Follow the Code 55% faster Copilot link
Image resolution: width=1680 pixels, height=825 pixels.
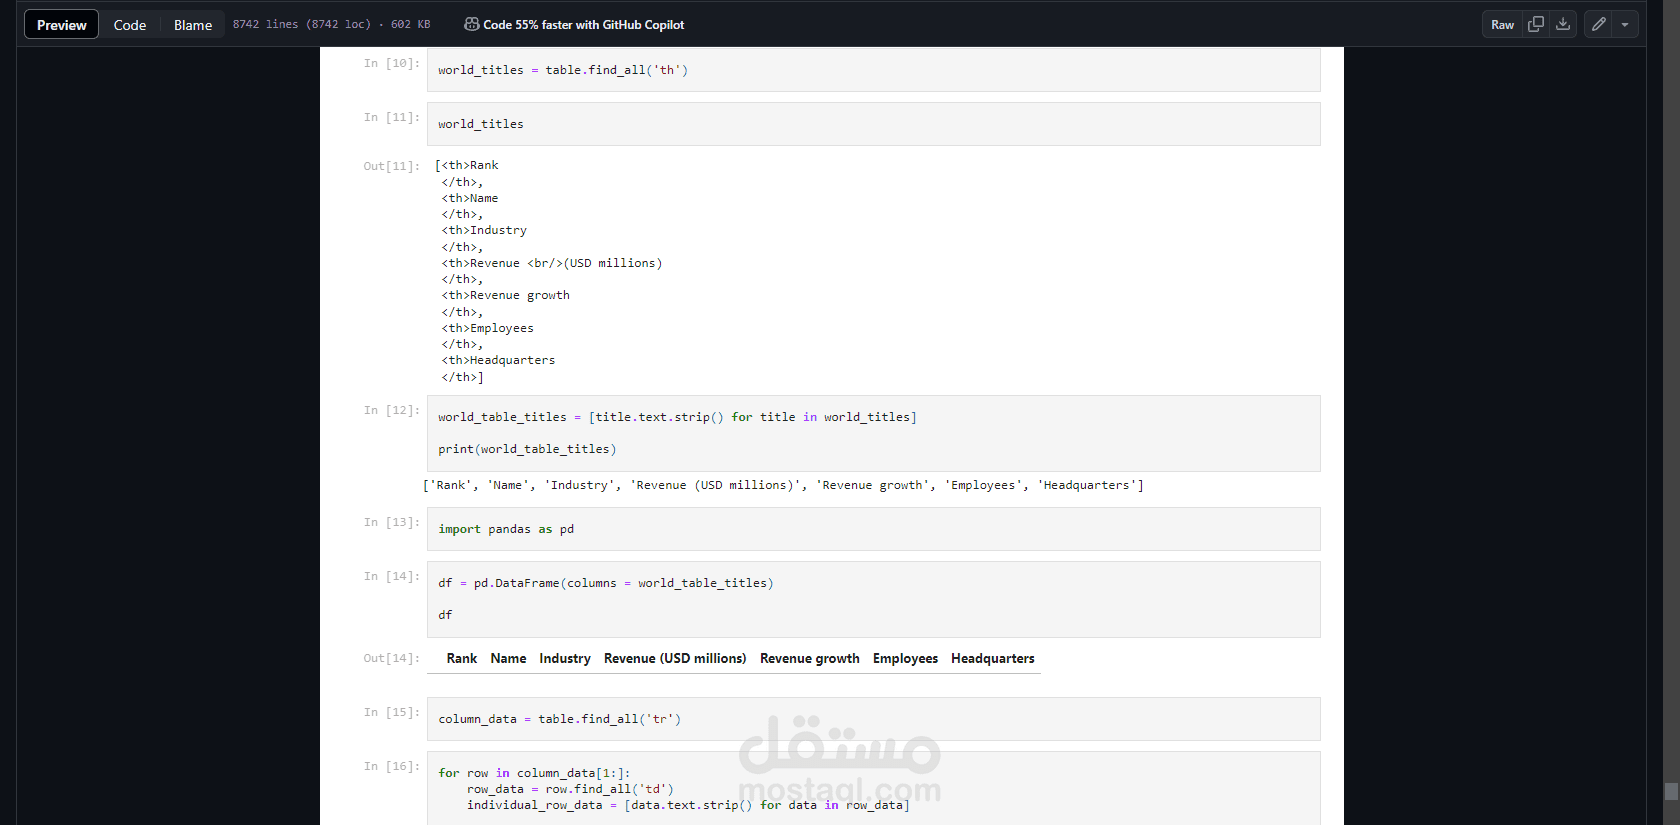(584, 25)
